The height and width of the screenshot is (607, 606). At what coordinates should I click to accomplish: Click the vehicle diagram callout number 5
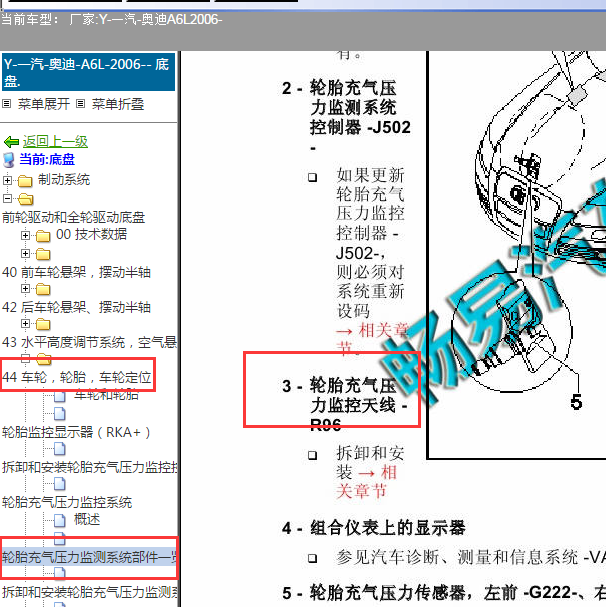(x=576, y=402)
